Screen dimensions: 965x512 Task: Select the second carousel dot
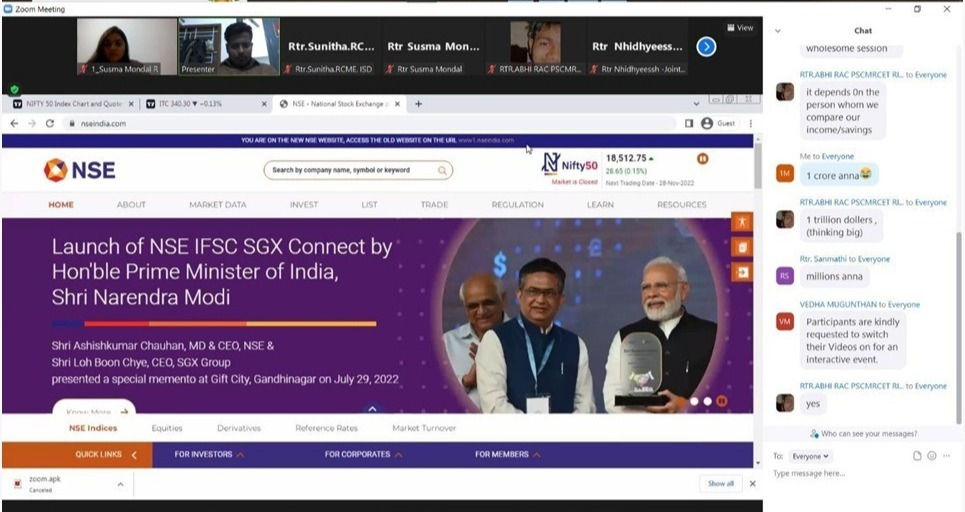point(694,401)
